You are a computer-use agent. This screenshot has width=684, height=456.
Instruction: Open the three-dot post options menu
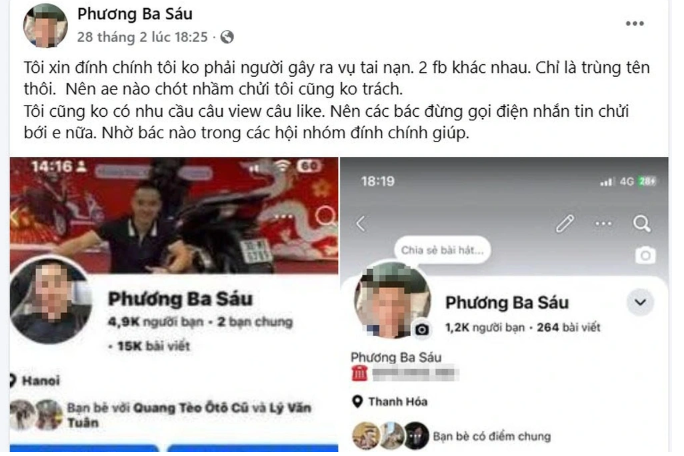click(x=634, y=24)
